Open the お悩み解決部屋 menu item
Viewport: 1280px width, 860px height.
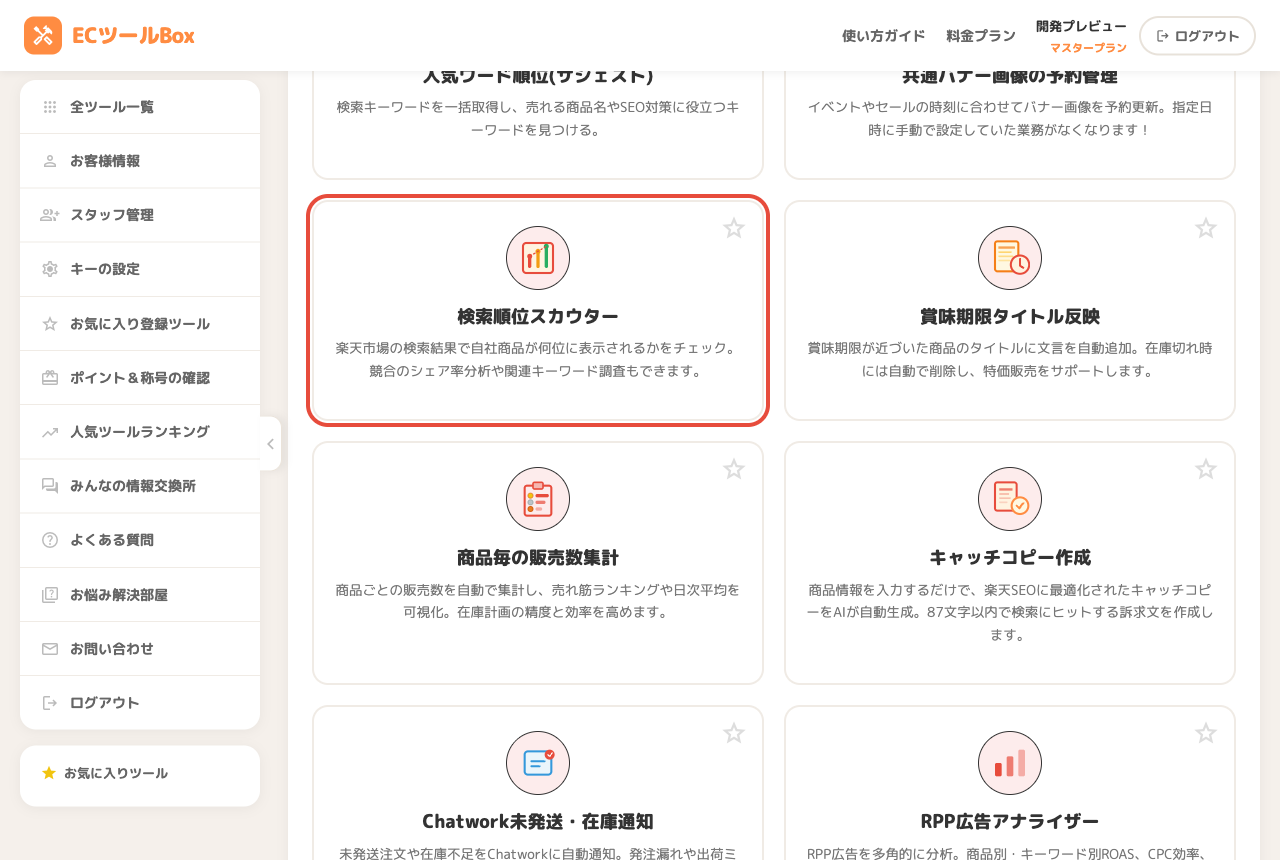(x=140, y=595)
